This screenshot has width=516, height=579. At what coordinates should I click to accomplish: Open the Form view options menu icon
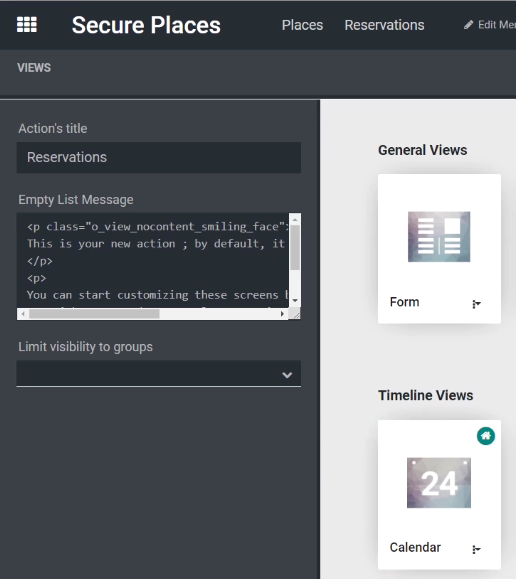point(476,304)
